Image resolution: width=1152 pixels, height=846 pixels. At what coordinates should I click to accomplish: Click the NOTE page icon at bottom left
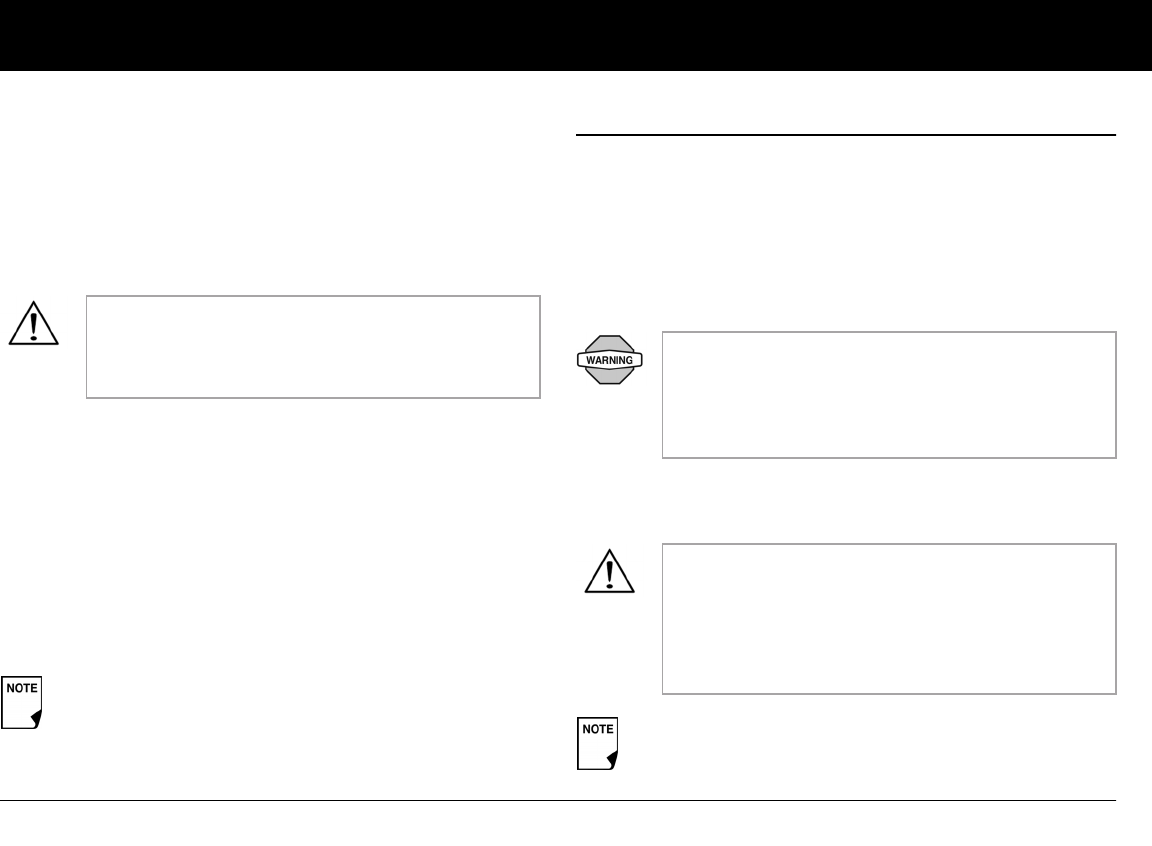[23, 704]
